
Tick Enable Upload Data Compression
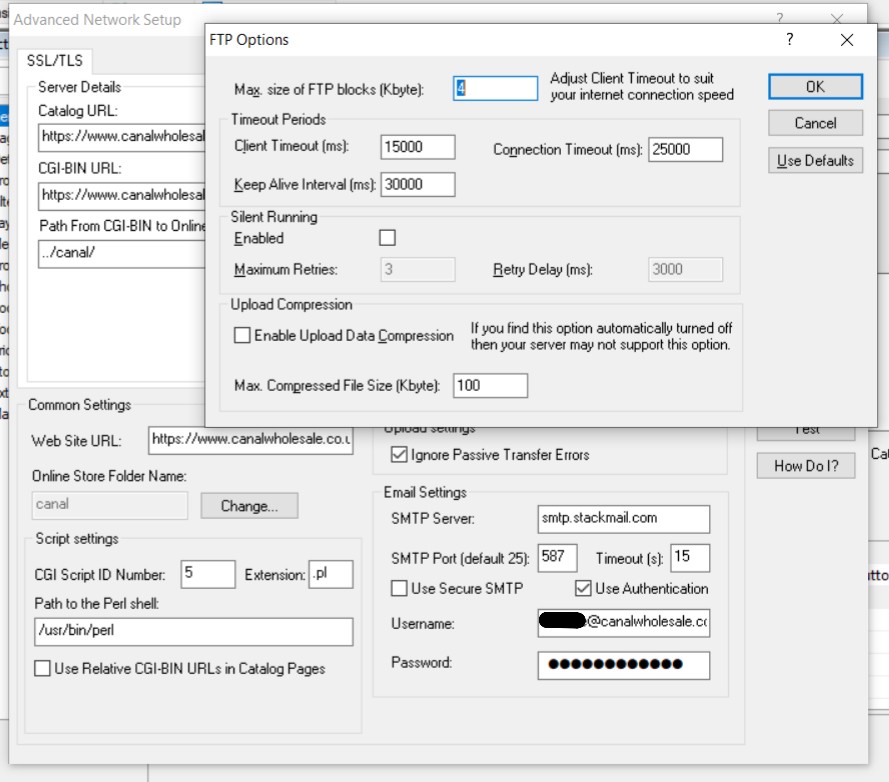point(242,336)
